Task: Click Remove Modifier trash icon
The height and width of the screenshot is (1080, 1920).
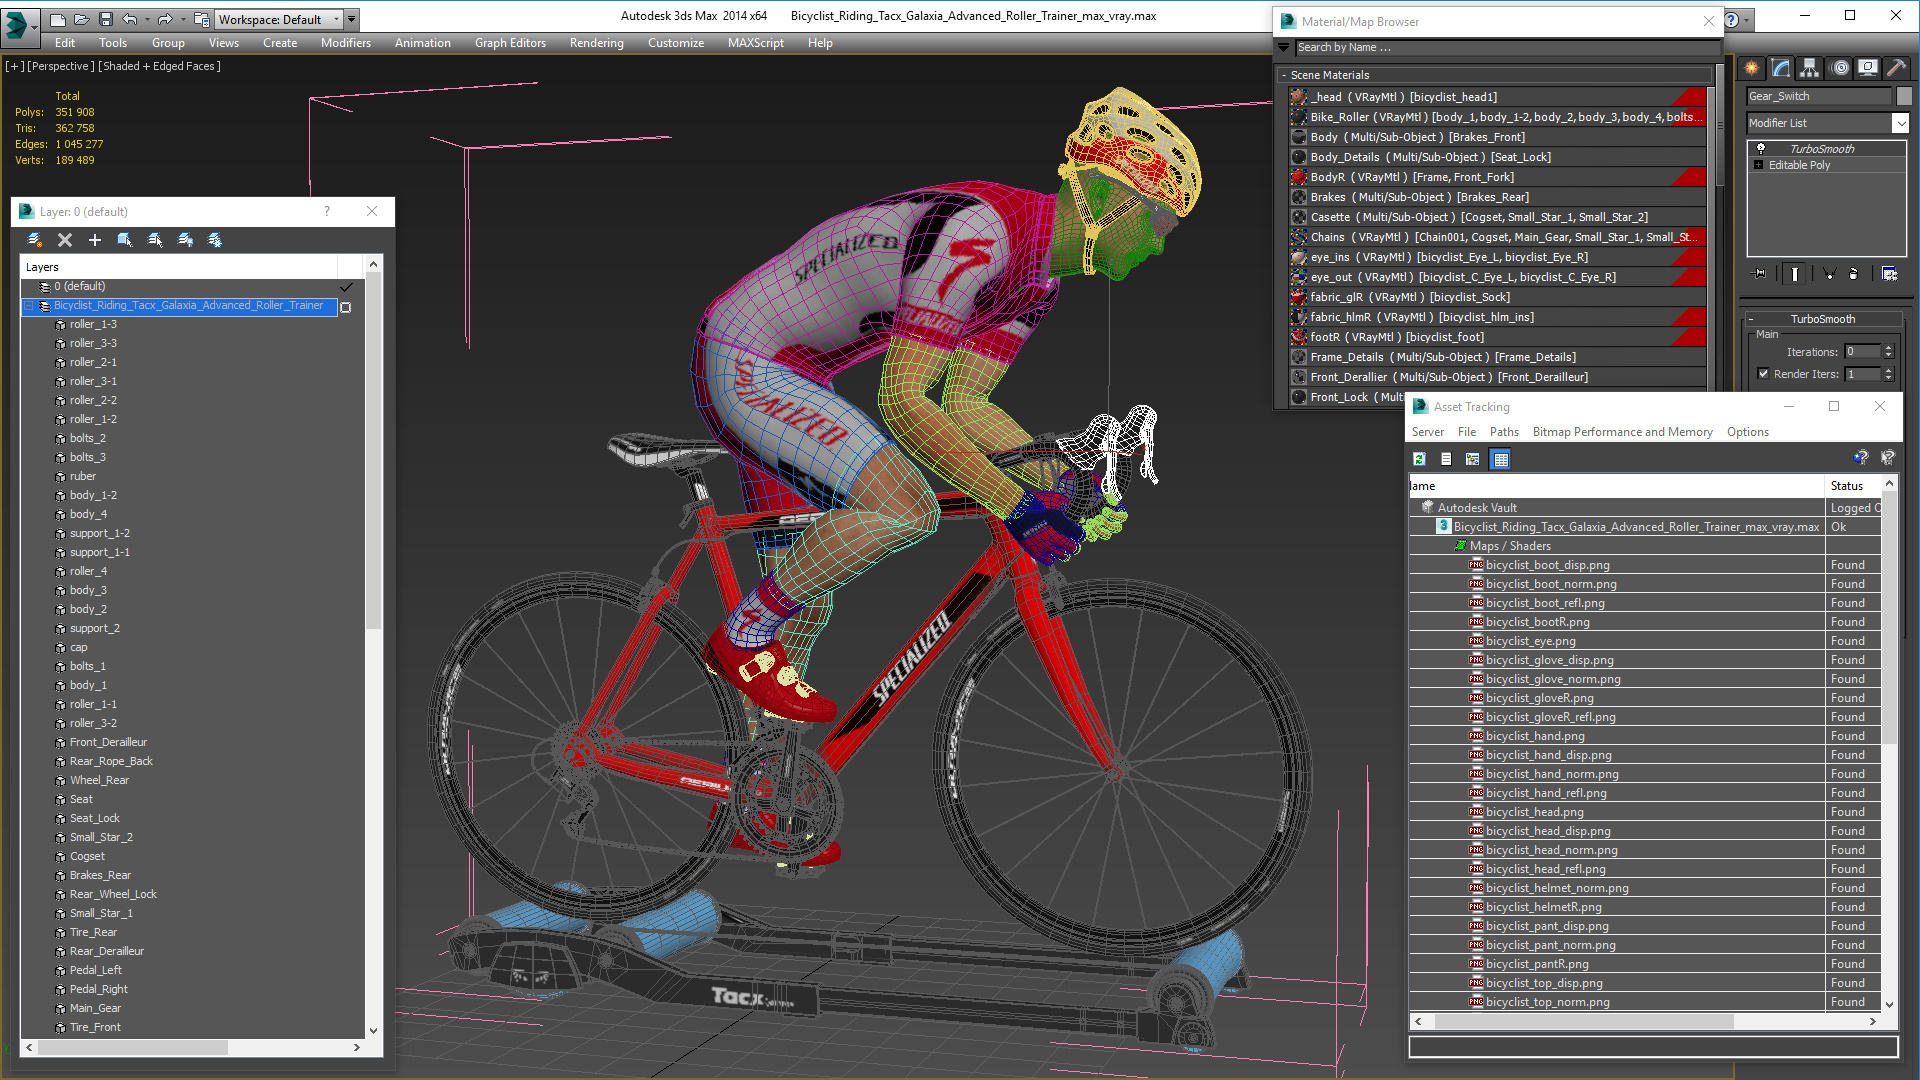Action: point(1854,274)
